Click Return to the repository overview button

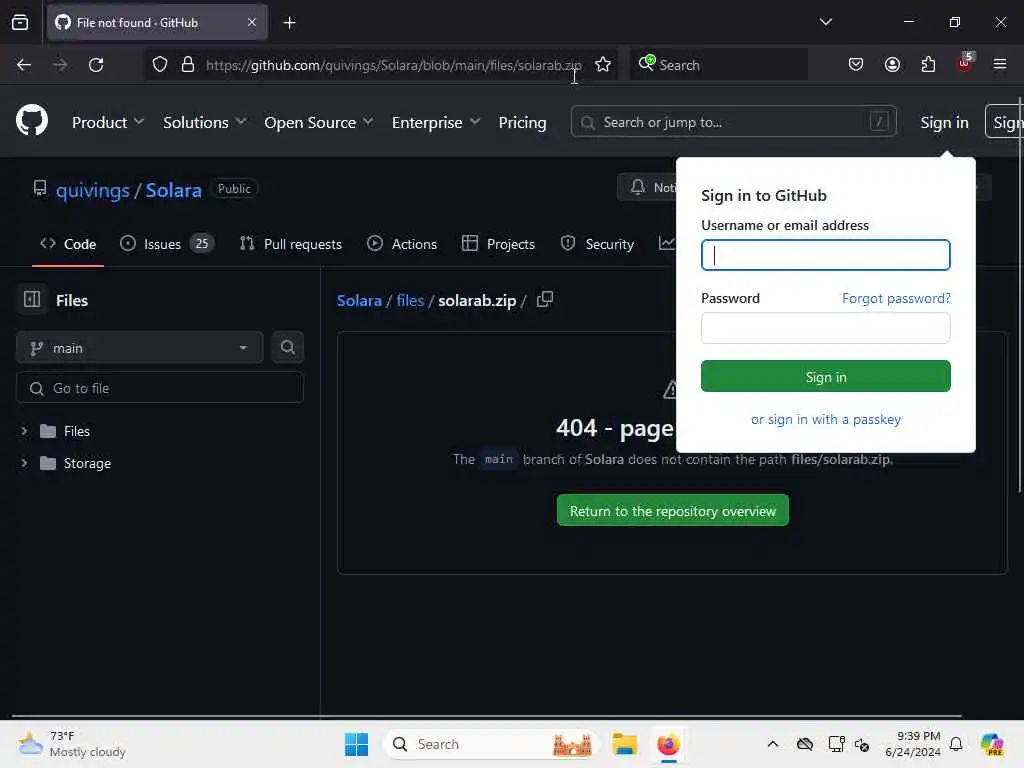(x=673, y=511)
